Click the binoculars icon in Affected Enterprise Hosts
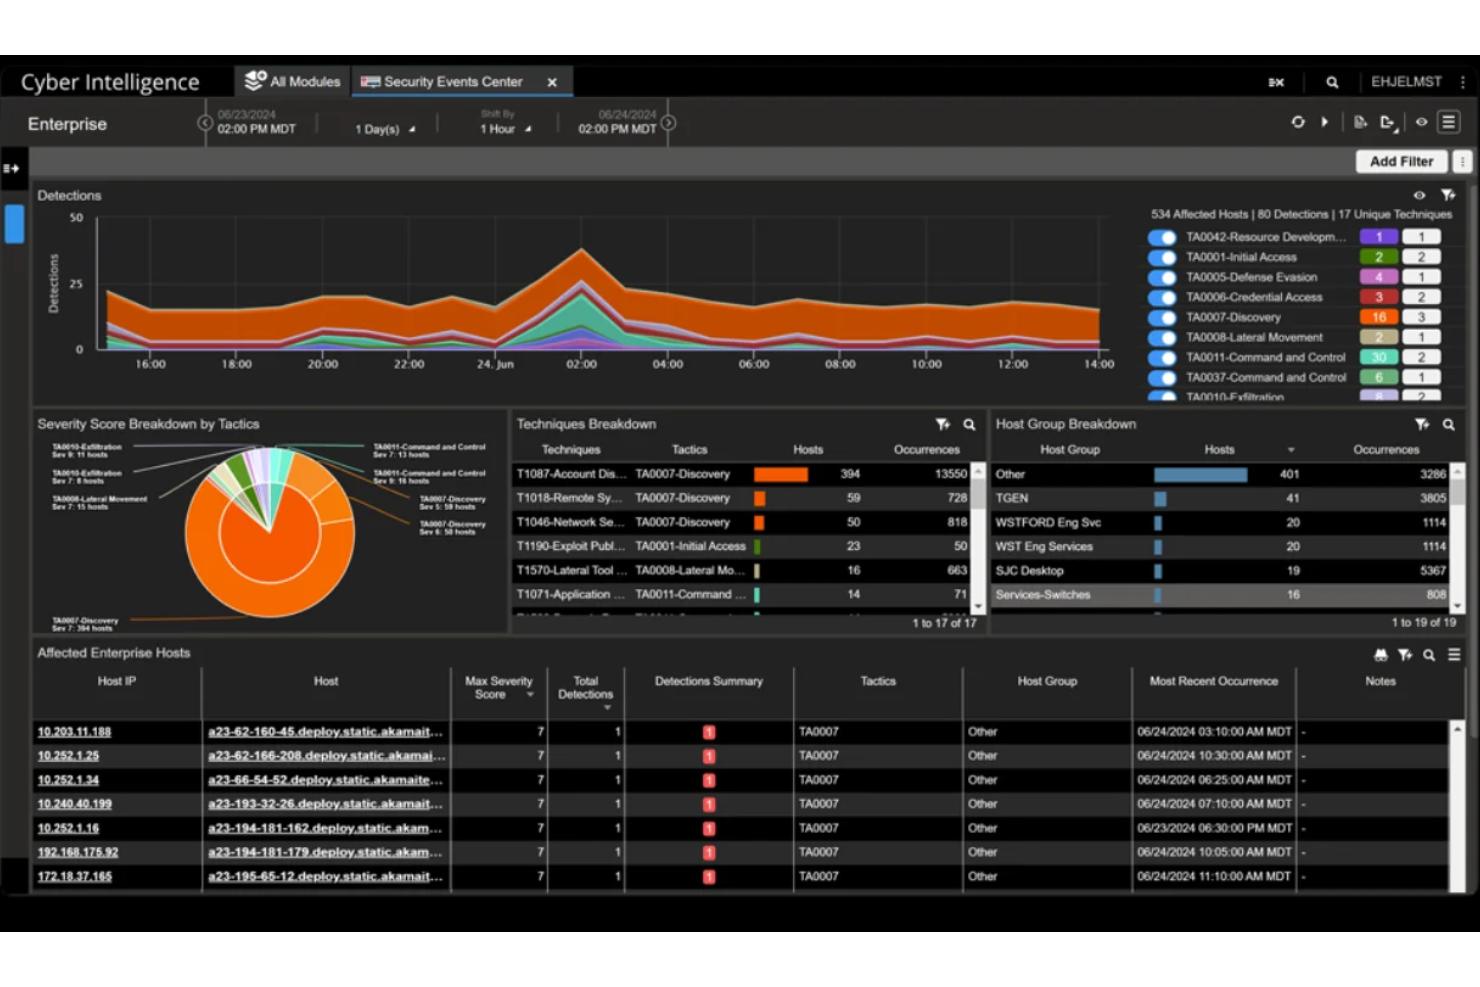The image size is (1480, 987). point(1379,656)
